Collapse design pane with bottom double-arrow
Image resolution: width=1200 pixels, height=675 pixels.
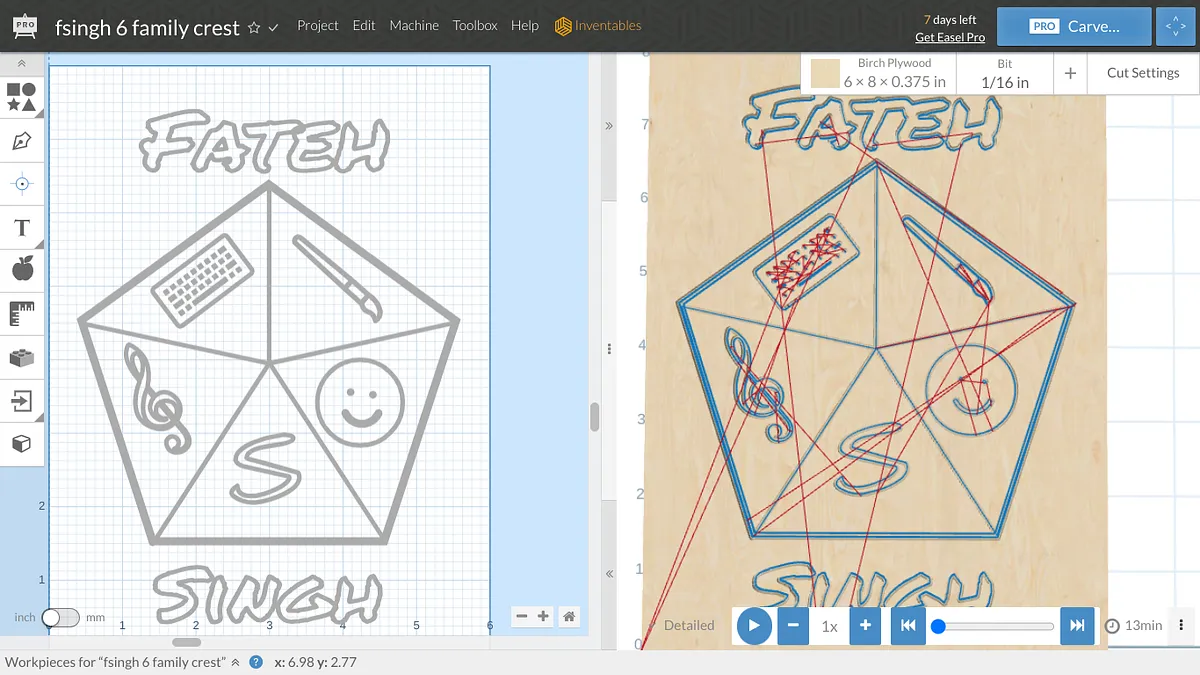[608, 573]
